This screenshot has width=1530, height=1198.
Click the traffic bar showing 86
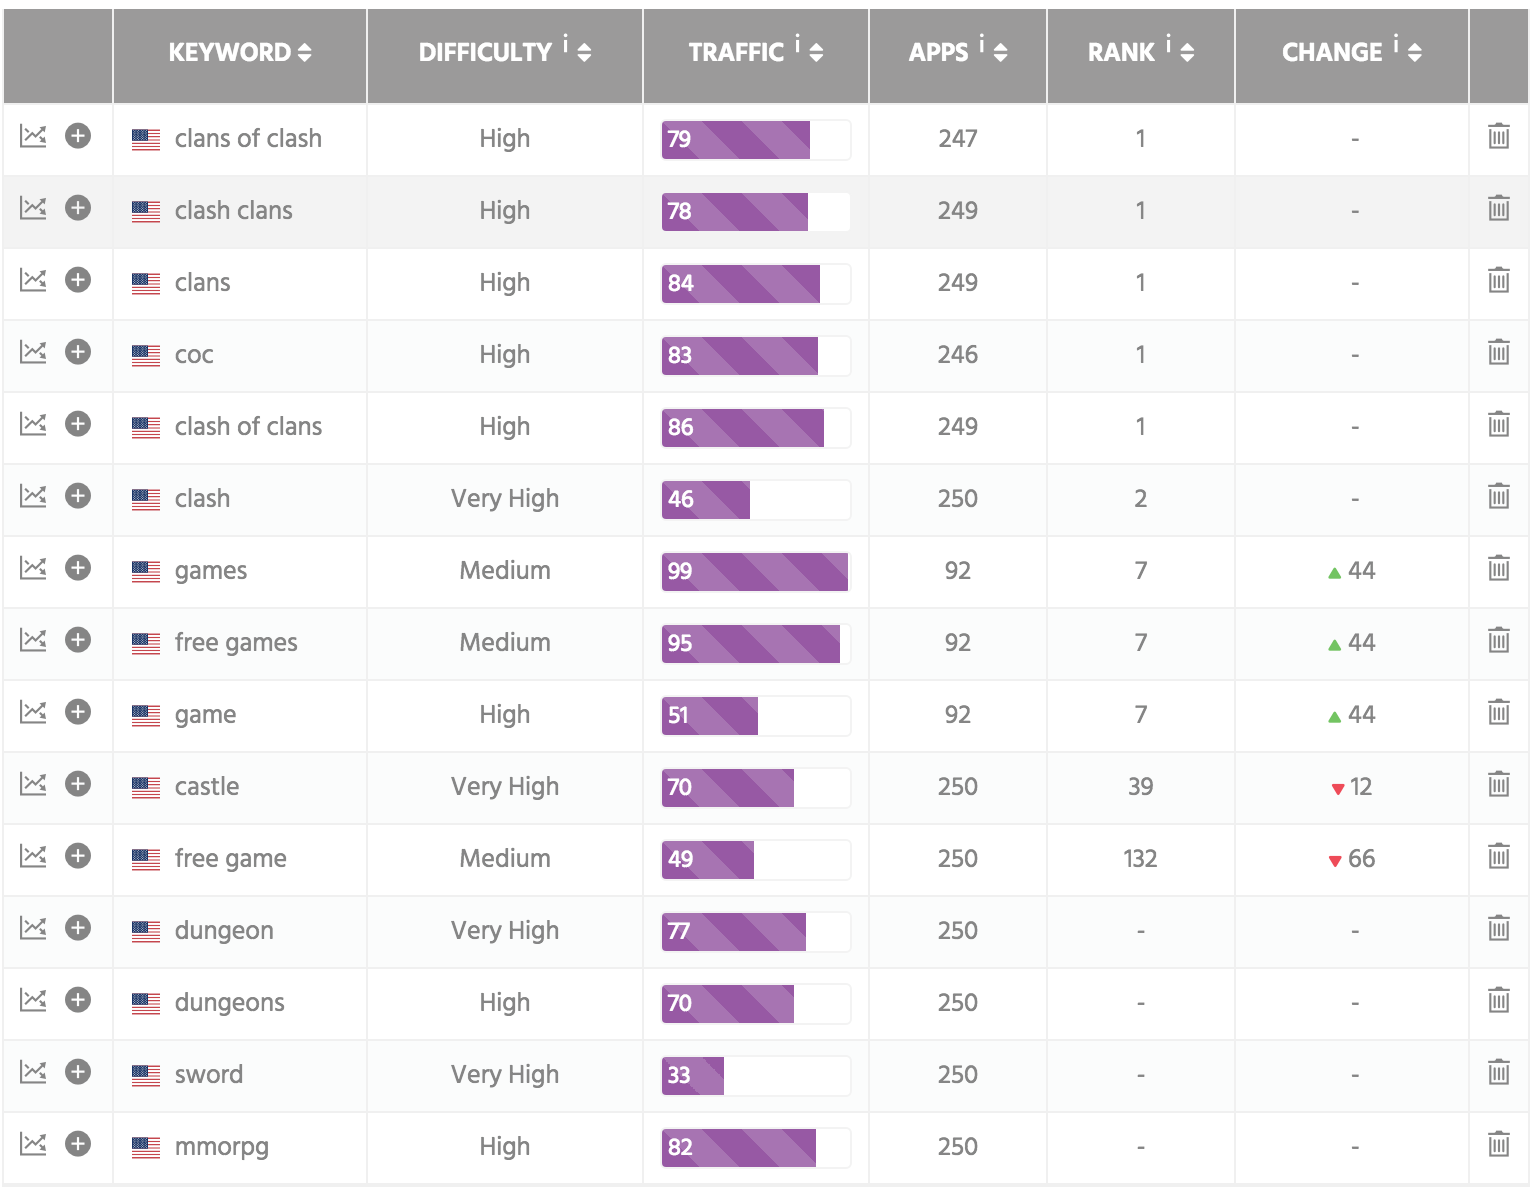click(x=756, y=427)
